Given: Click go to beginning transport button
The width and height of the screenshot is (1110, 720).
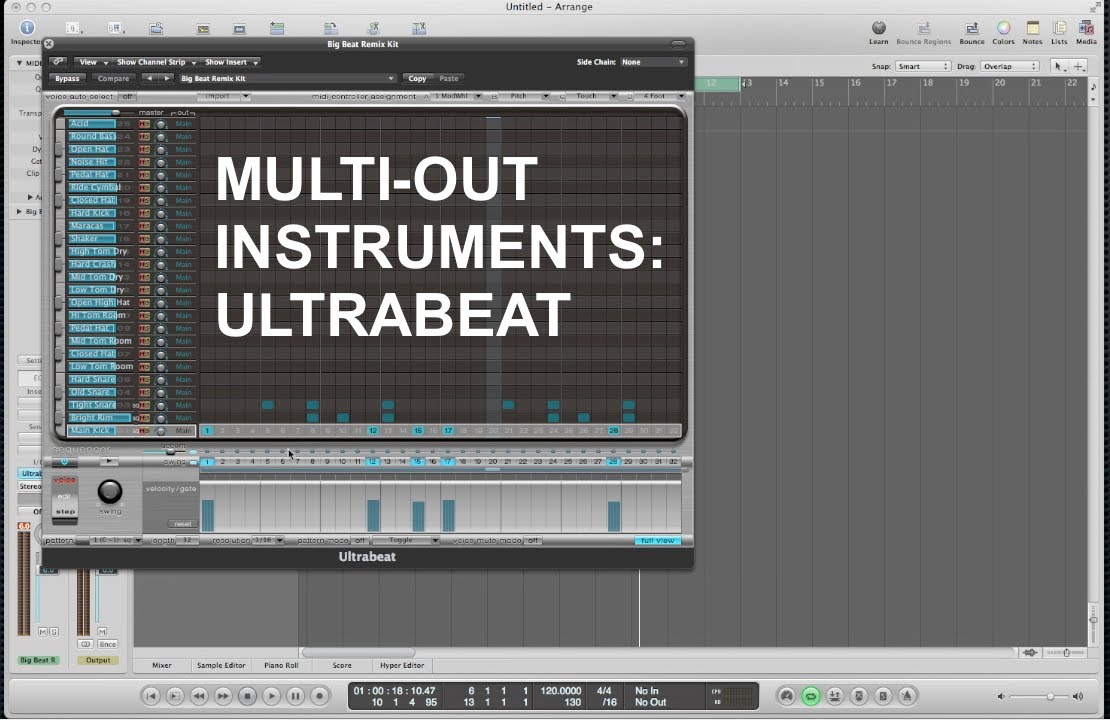Looking at the screenshot, I should 151,696.
